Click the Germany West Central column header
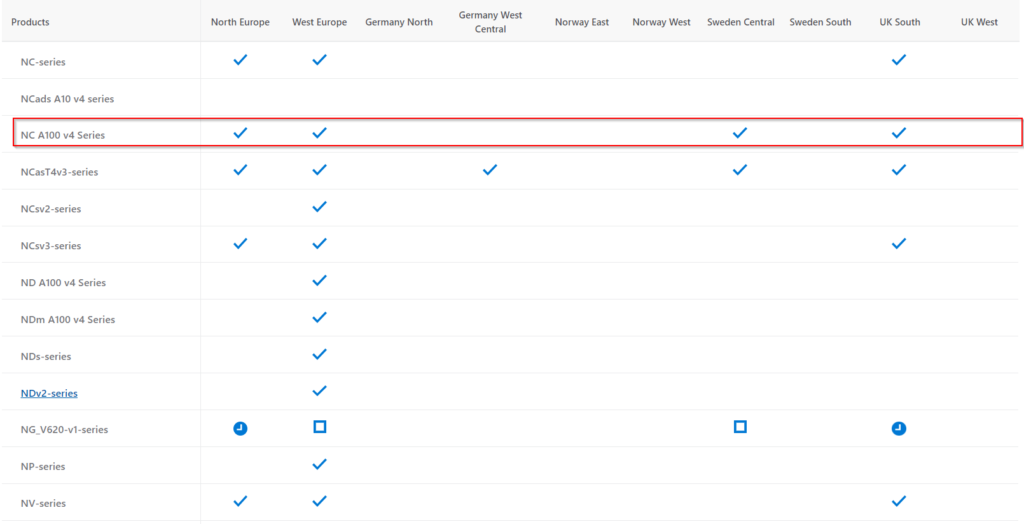1024x524 pixels. (x=490, y=22)
